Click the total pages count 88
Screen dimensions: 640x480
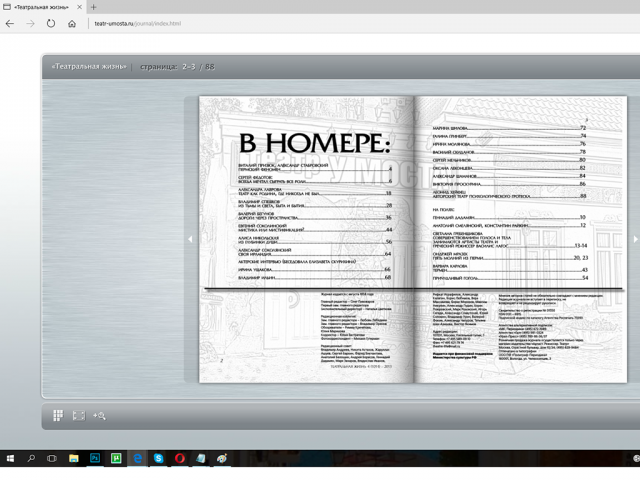tap(210, 67)
